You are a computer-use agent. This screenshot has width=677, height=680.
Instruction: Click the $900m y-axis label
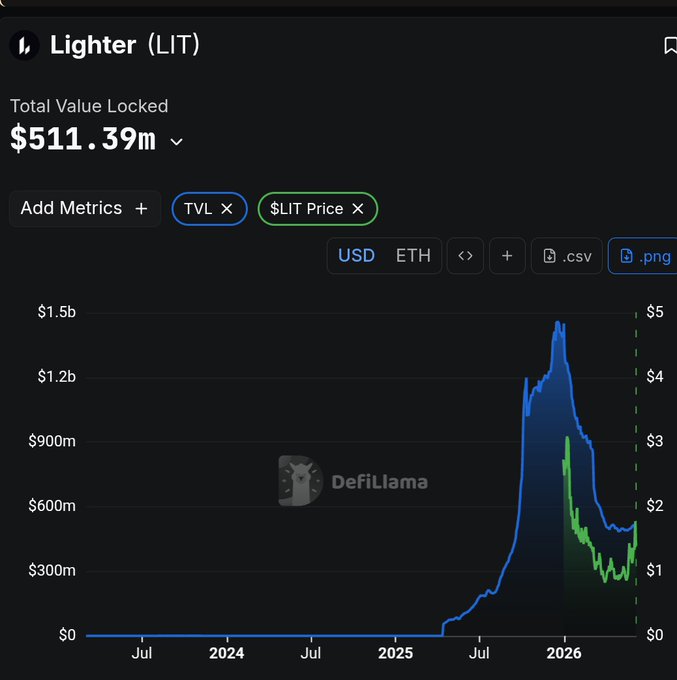tap(52, 441)
